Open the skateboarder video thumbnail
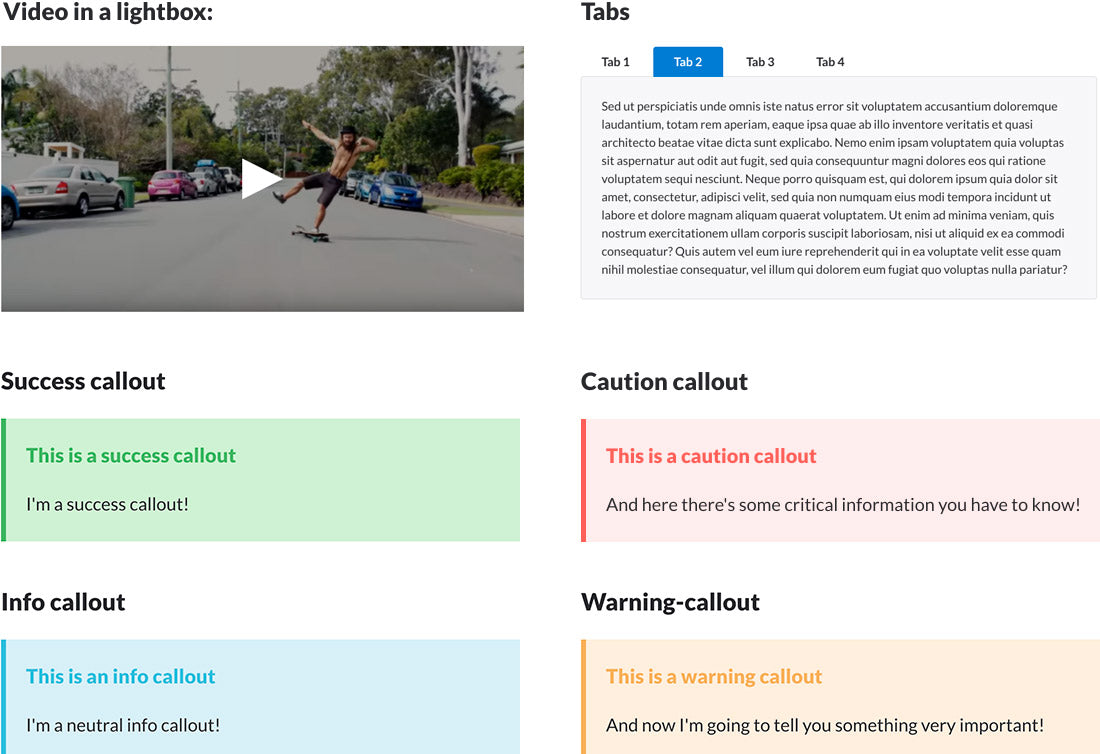Image resolution: width=1100 pixels, height=754 pixels. click(x=262, y=179)
